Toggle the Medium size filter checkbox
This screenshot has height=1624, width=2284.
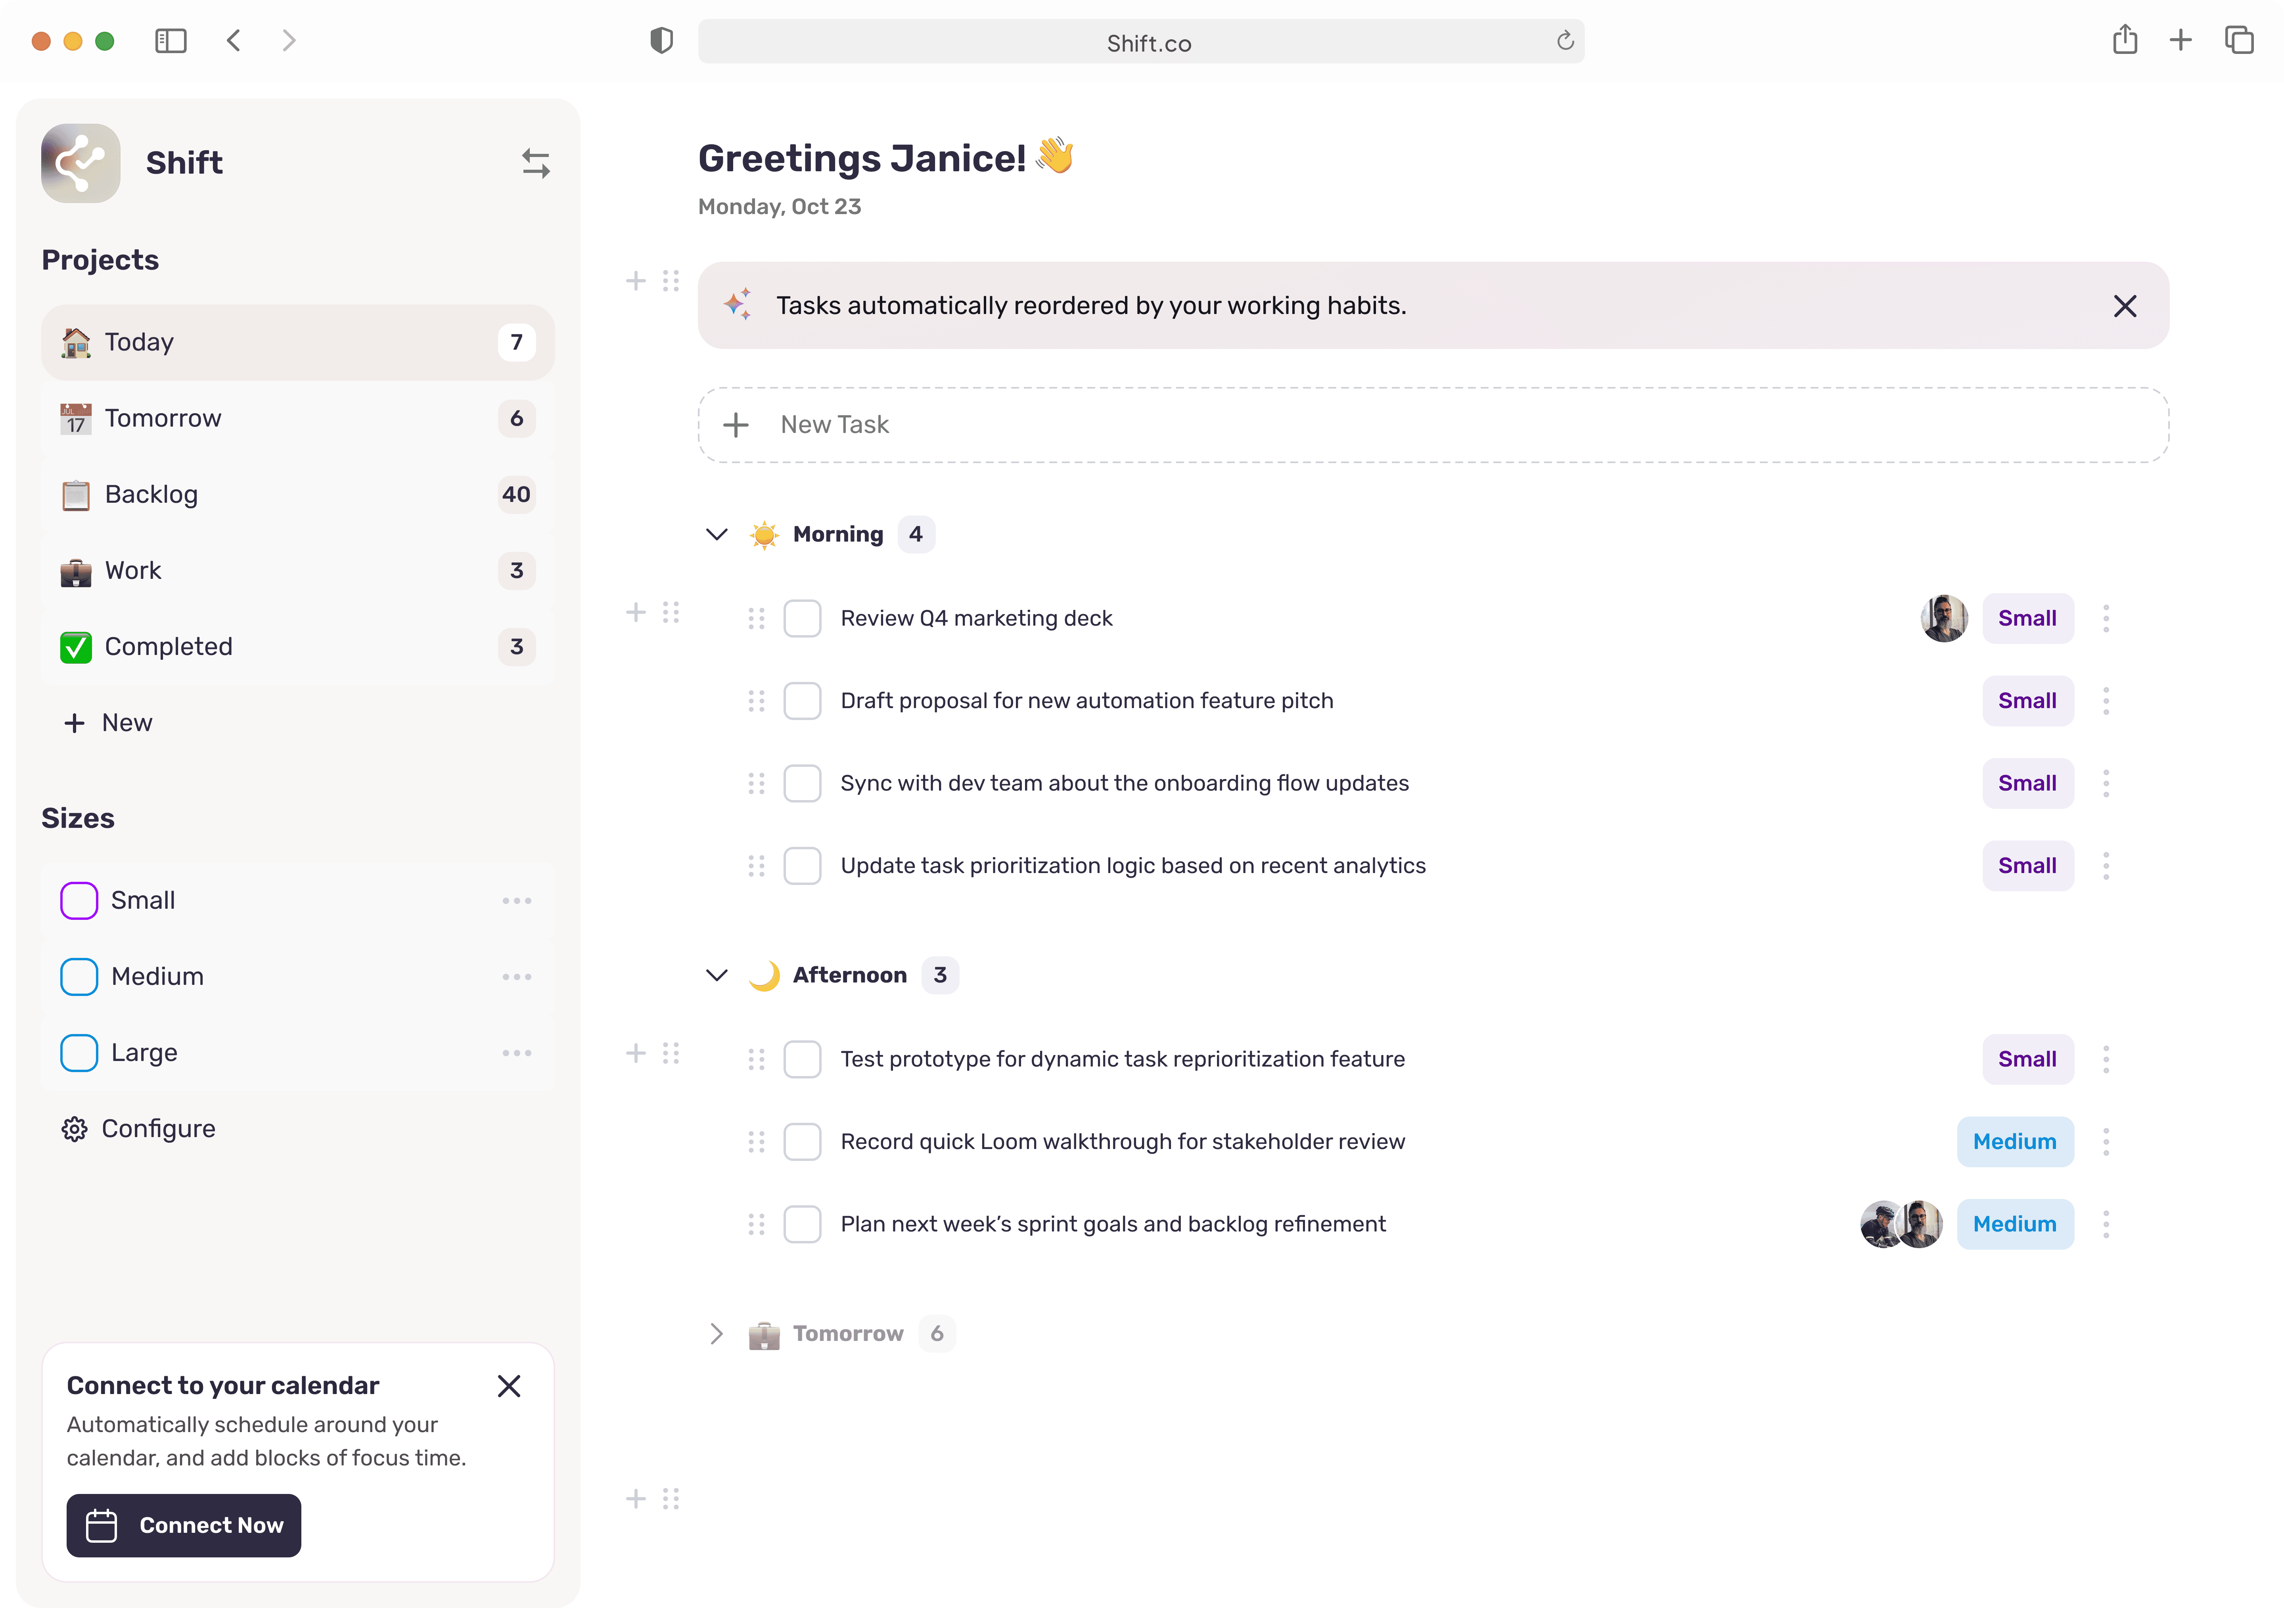click(x=79, y=977)
